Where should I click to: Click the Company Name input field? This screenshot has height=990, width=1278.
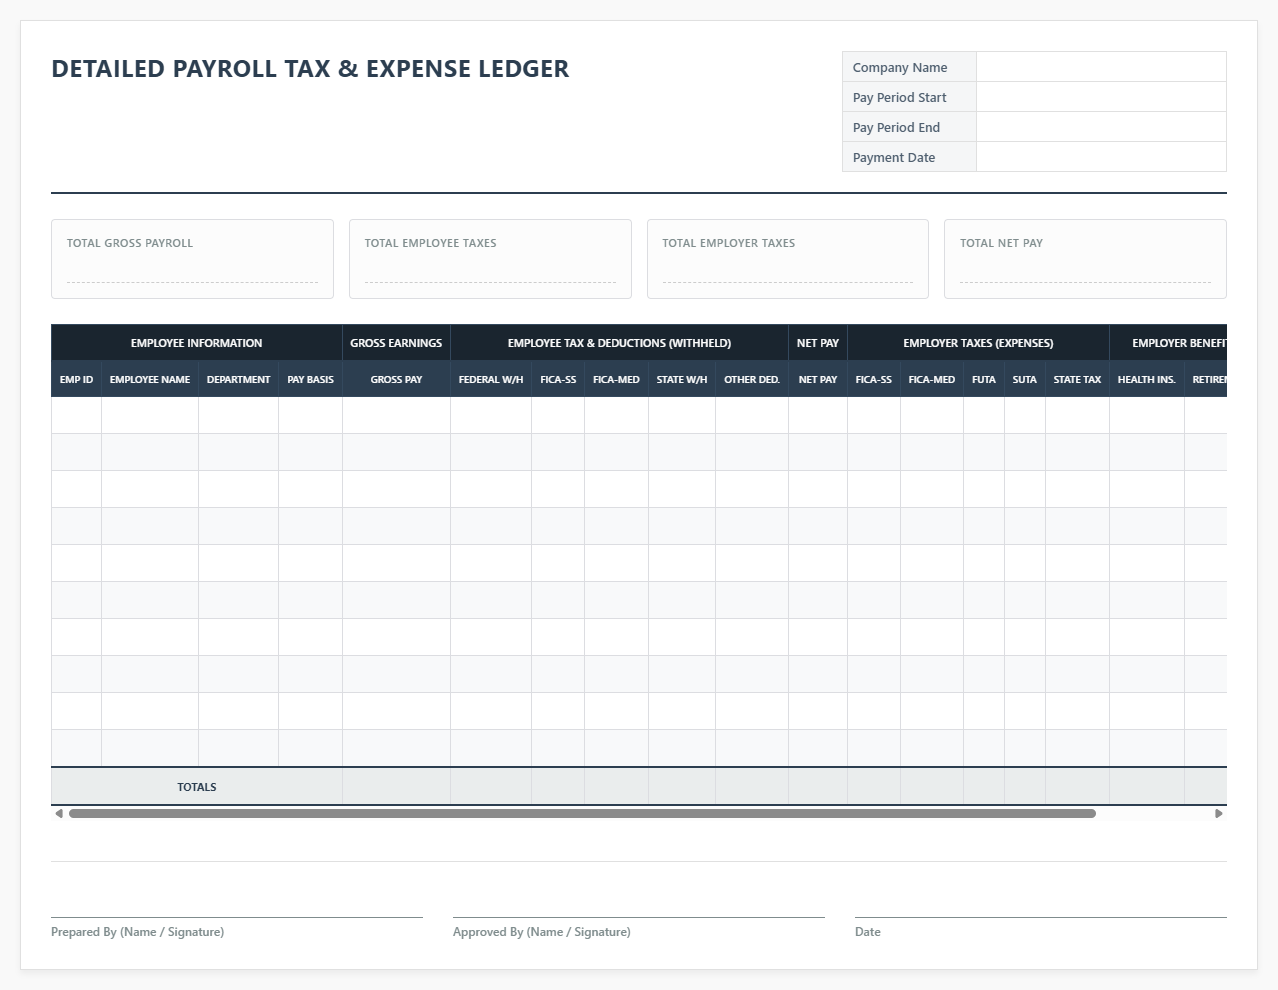tap(1101, 67)
